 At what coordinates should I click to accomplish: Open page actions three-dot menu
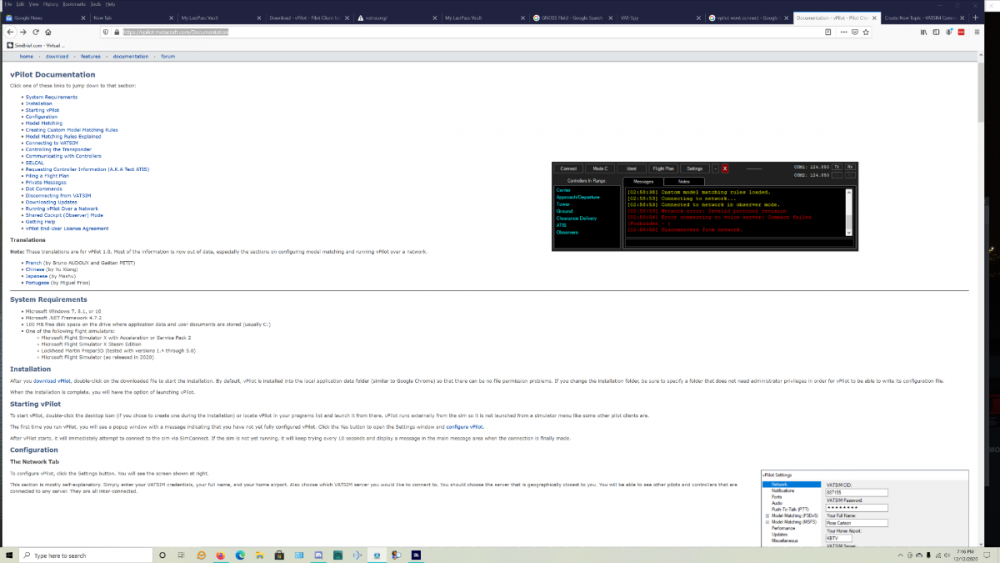coord(844,32)
